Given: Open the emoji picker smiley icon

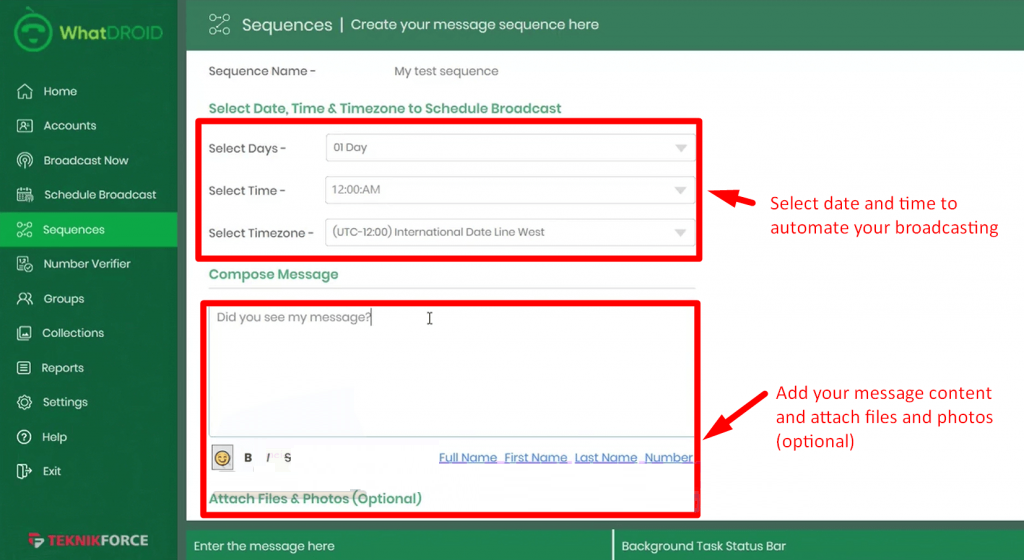Looking at the screenshot, I should (222, 458).
